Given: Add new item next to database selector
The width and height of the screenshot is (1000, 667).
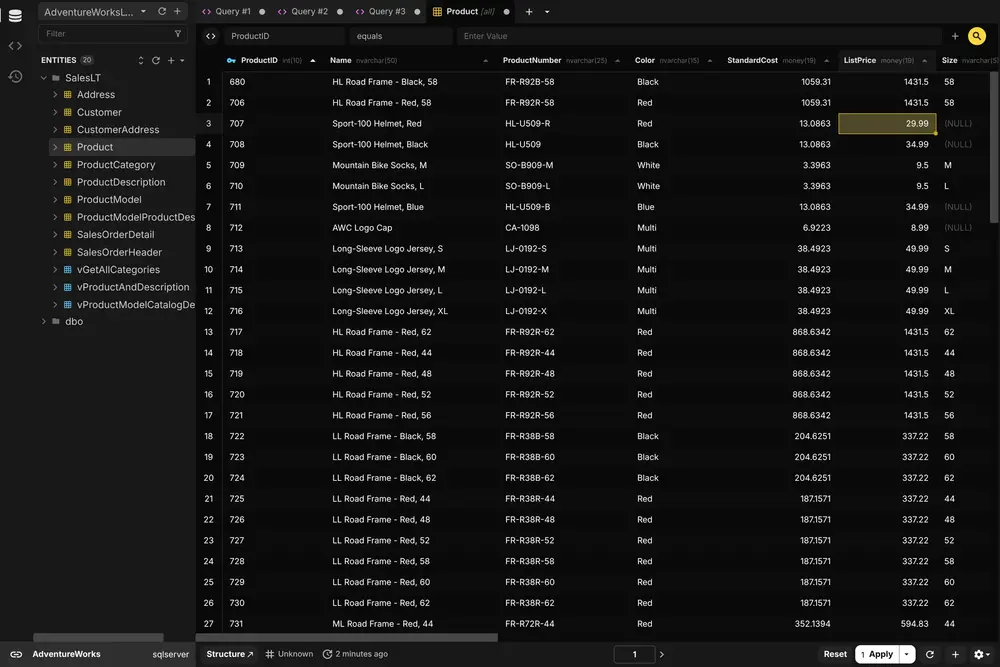Looking at the screenshot, I should [177, 11].
